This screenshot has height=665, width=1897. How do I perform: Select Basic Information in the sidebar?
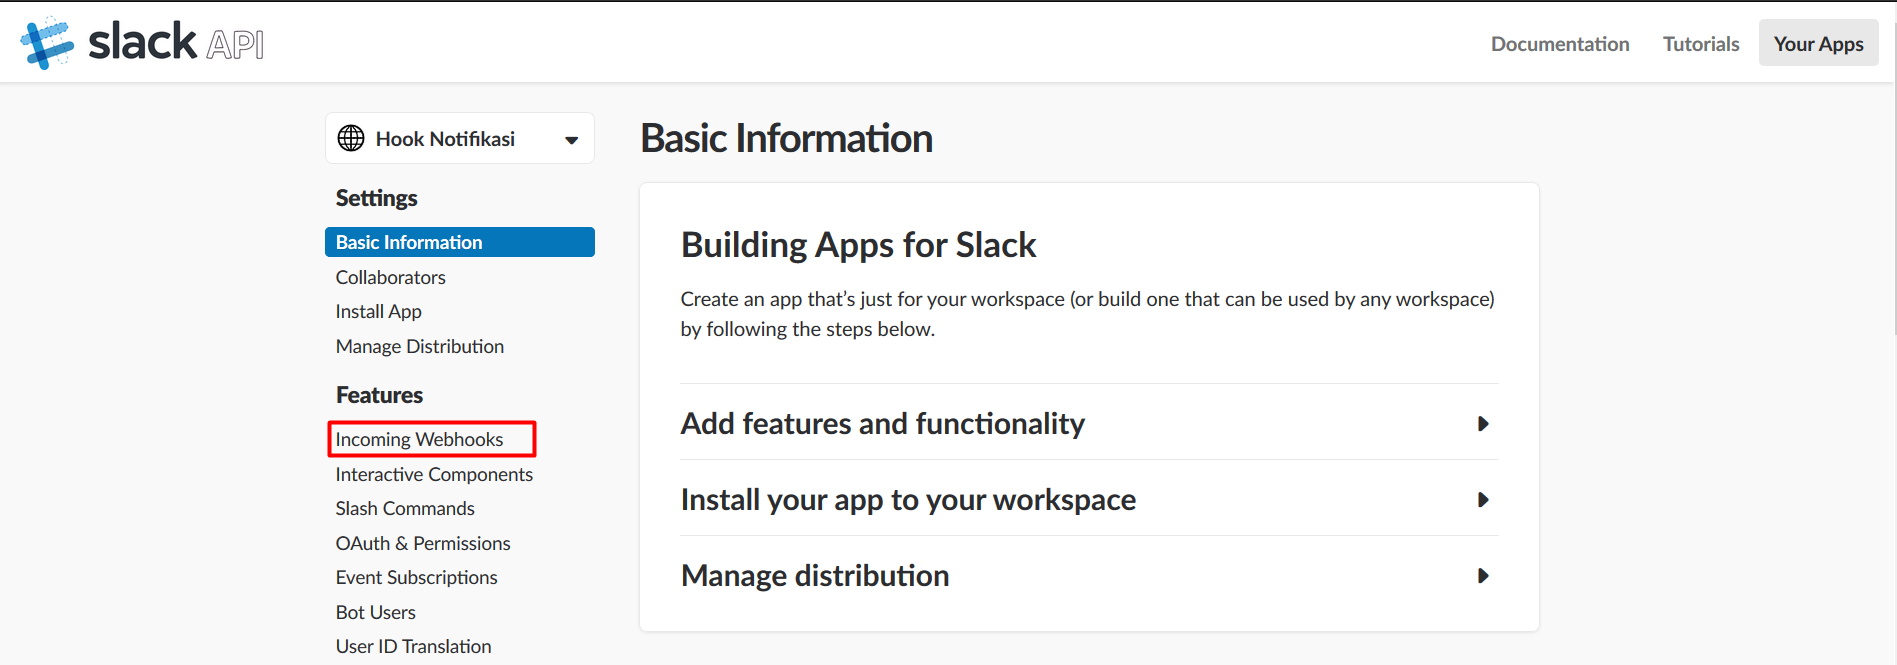[x=460, y=242]
